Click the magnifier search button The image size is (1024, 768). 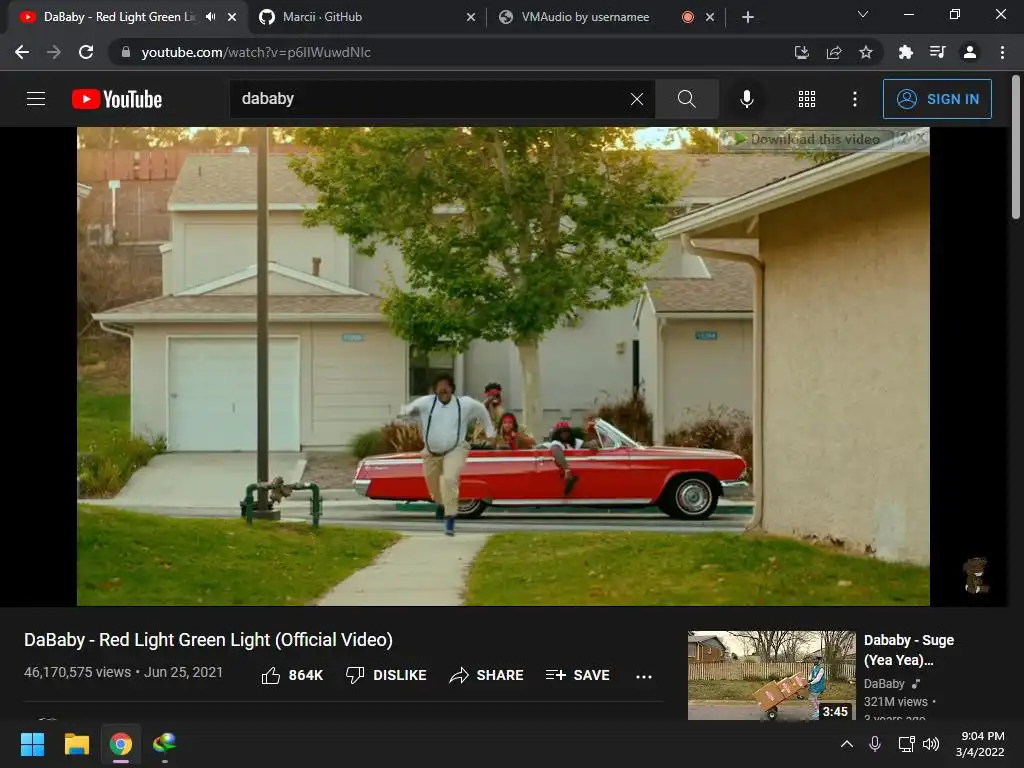coord(686,99)
